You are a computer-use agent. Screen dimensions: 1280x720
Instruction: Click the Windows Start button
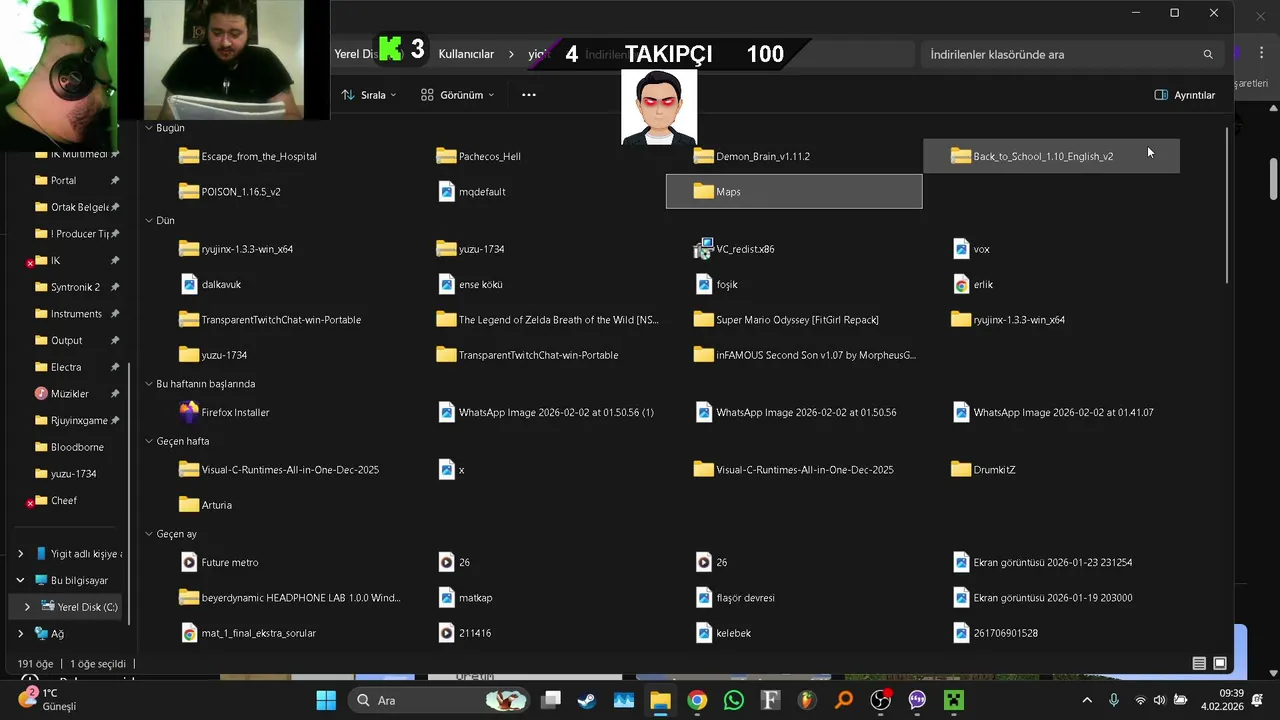326,700
